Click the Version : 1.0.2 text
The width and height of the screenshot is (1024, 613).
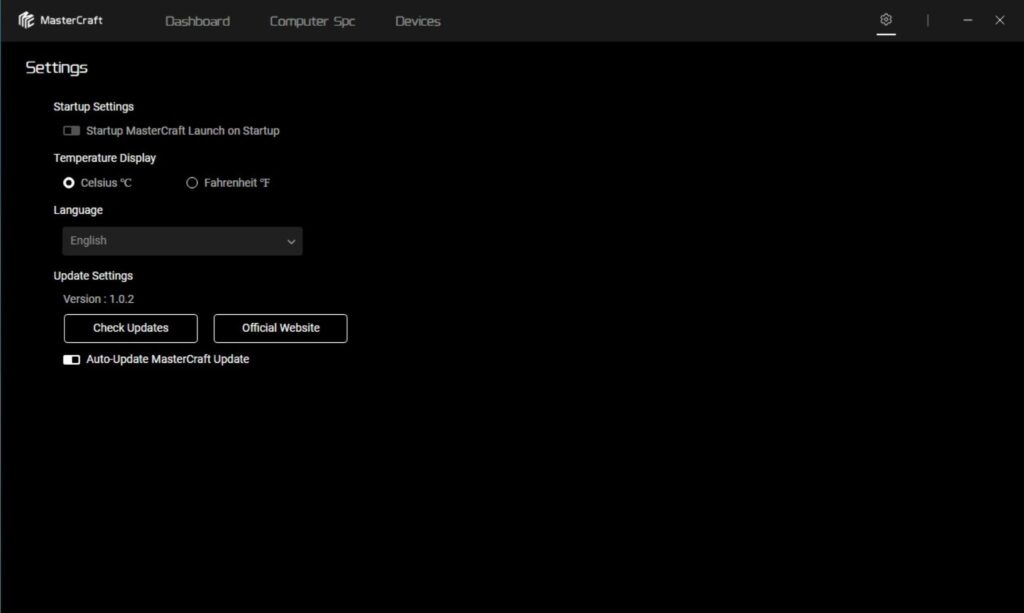click(99, 299)
